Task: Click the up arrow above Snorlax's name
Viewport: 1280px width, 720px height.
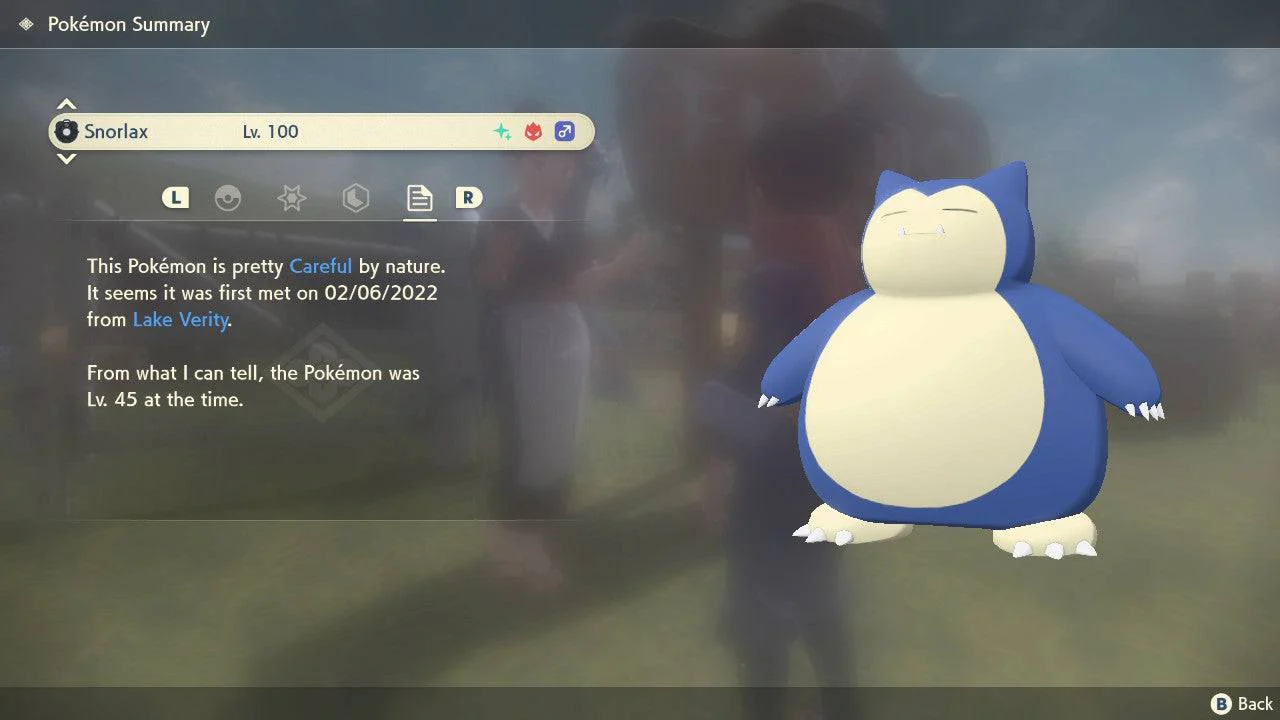Action: point(66,104)
